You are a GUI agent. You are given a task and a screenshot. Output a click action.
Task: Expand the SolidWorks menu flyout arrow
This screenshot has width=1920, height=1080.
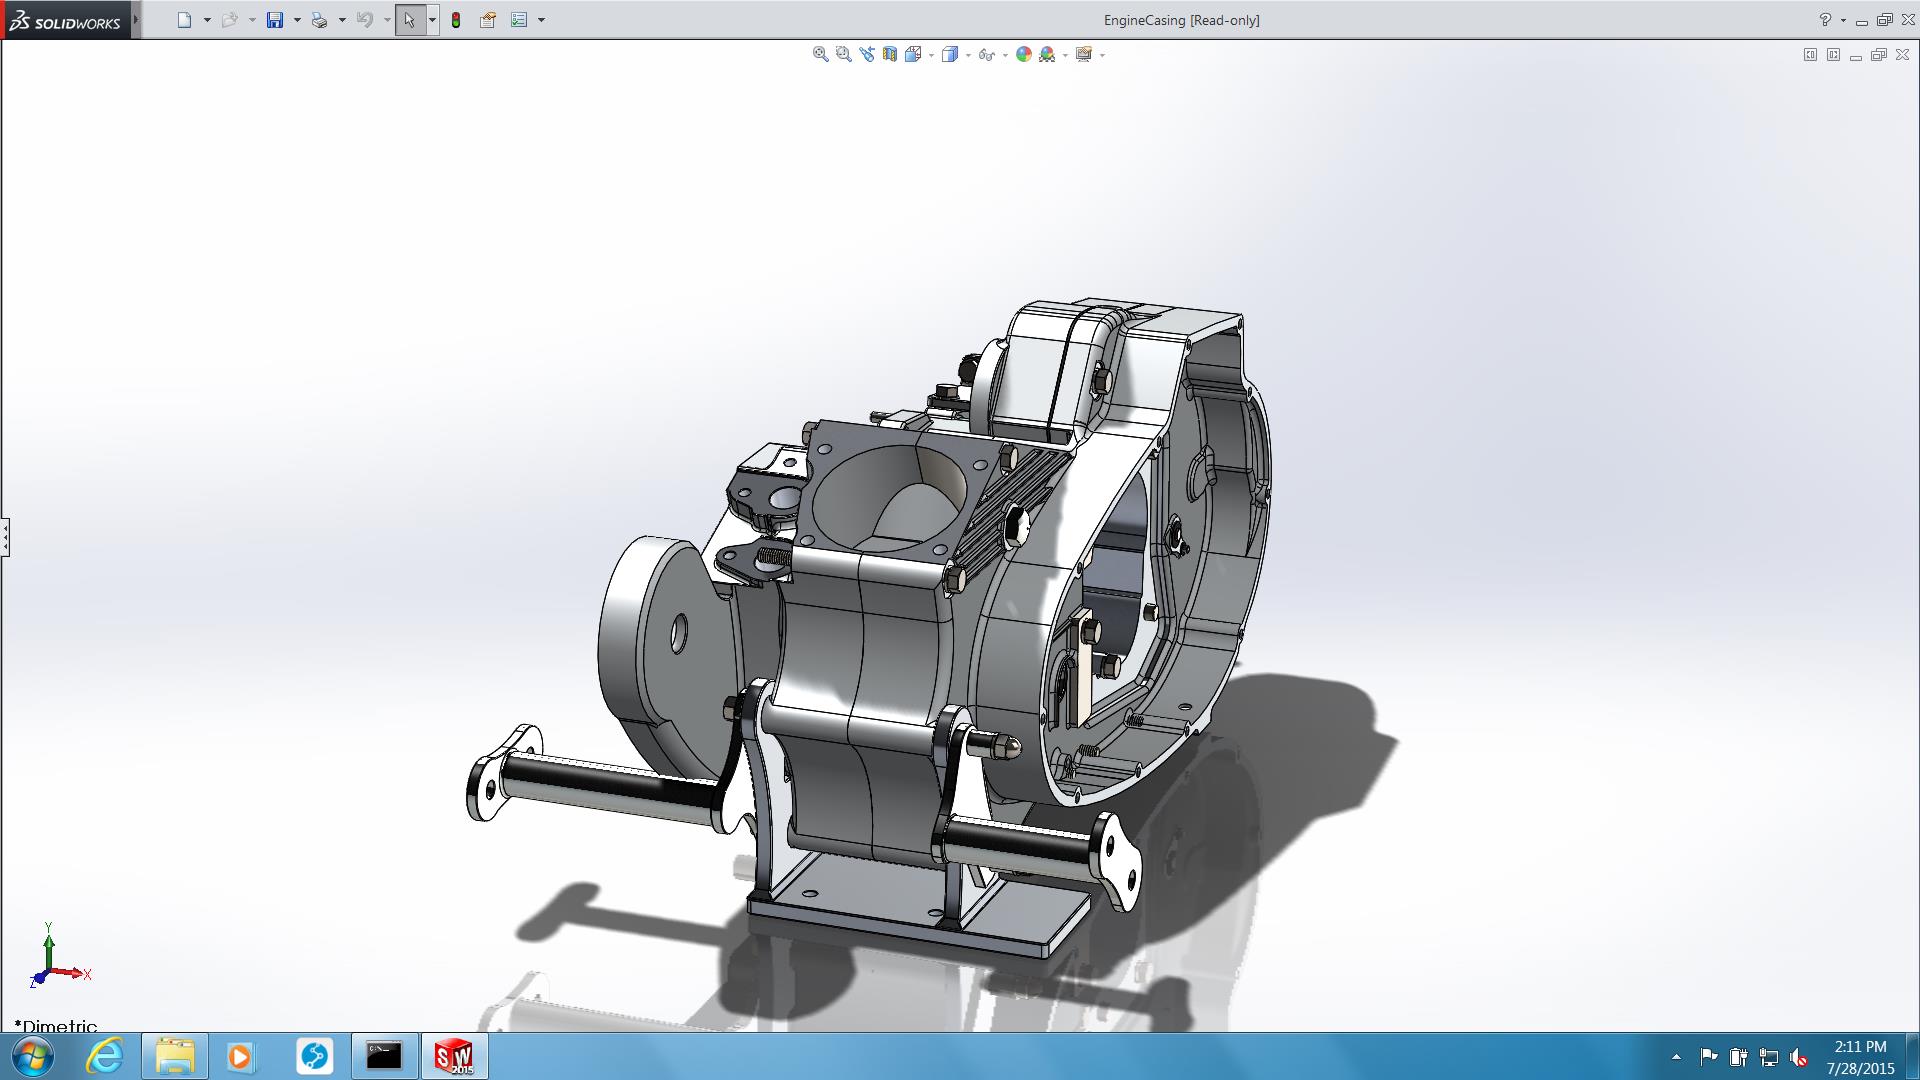click(x=136, y=20)
